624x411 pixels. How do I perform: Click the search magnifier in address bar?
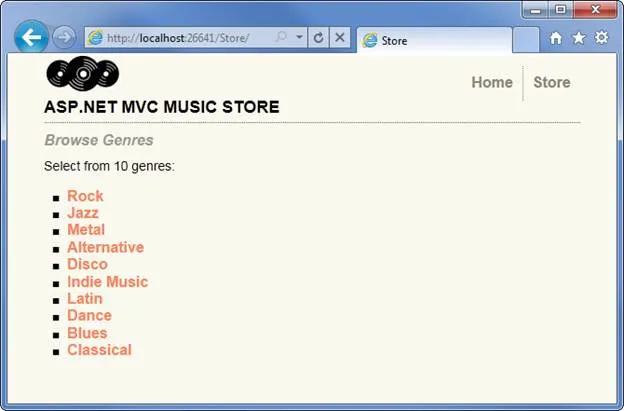click(281, 37)
